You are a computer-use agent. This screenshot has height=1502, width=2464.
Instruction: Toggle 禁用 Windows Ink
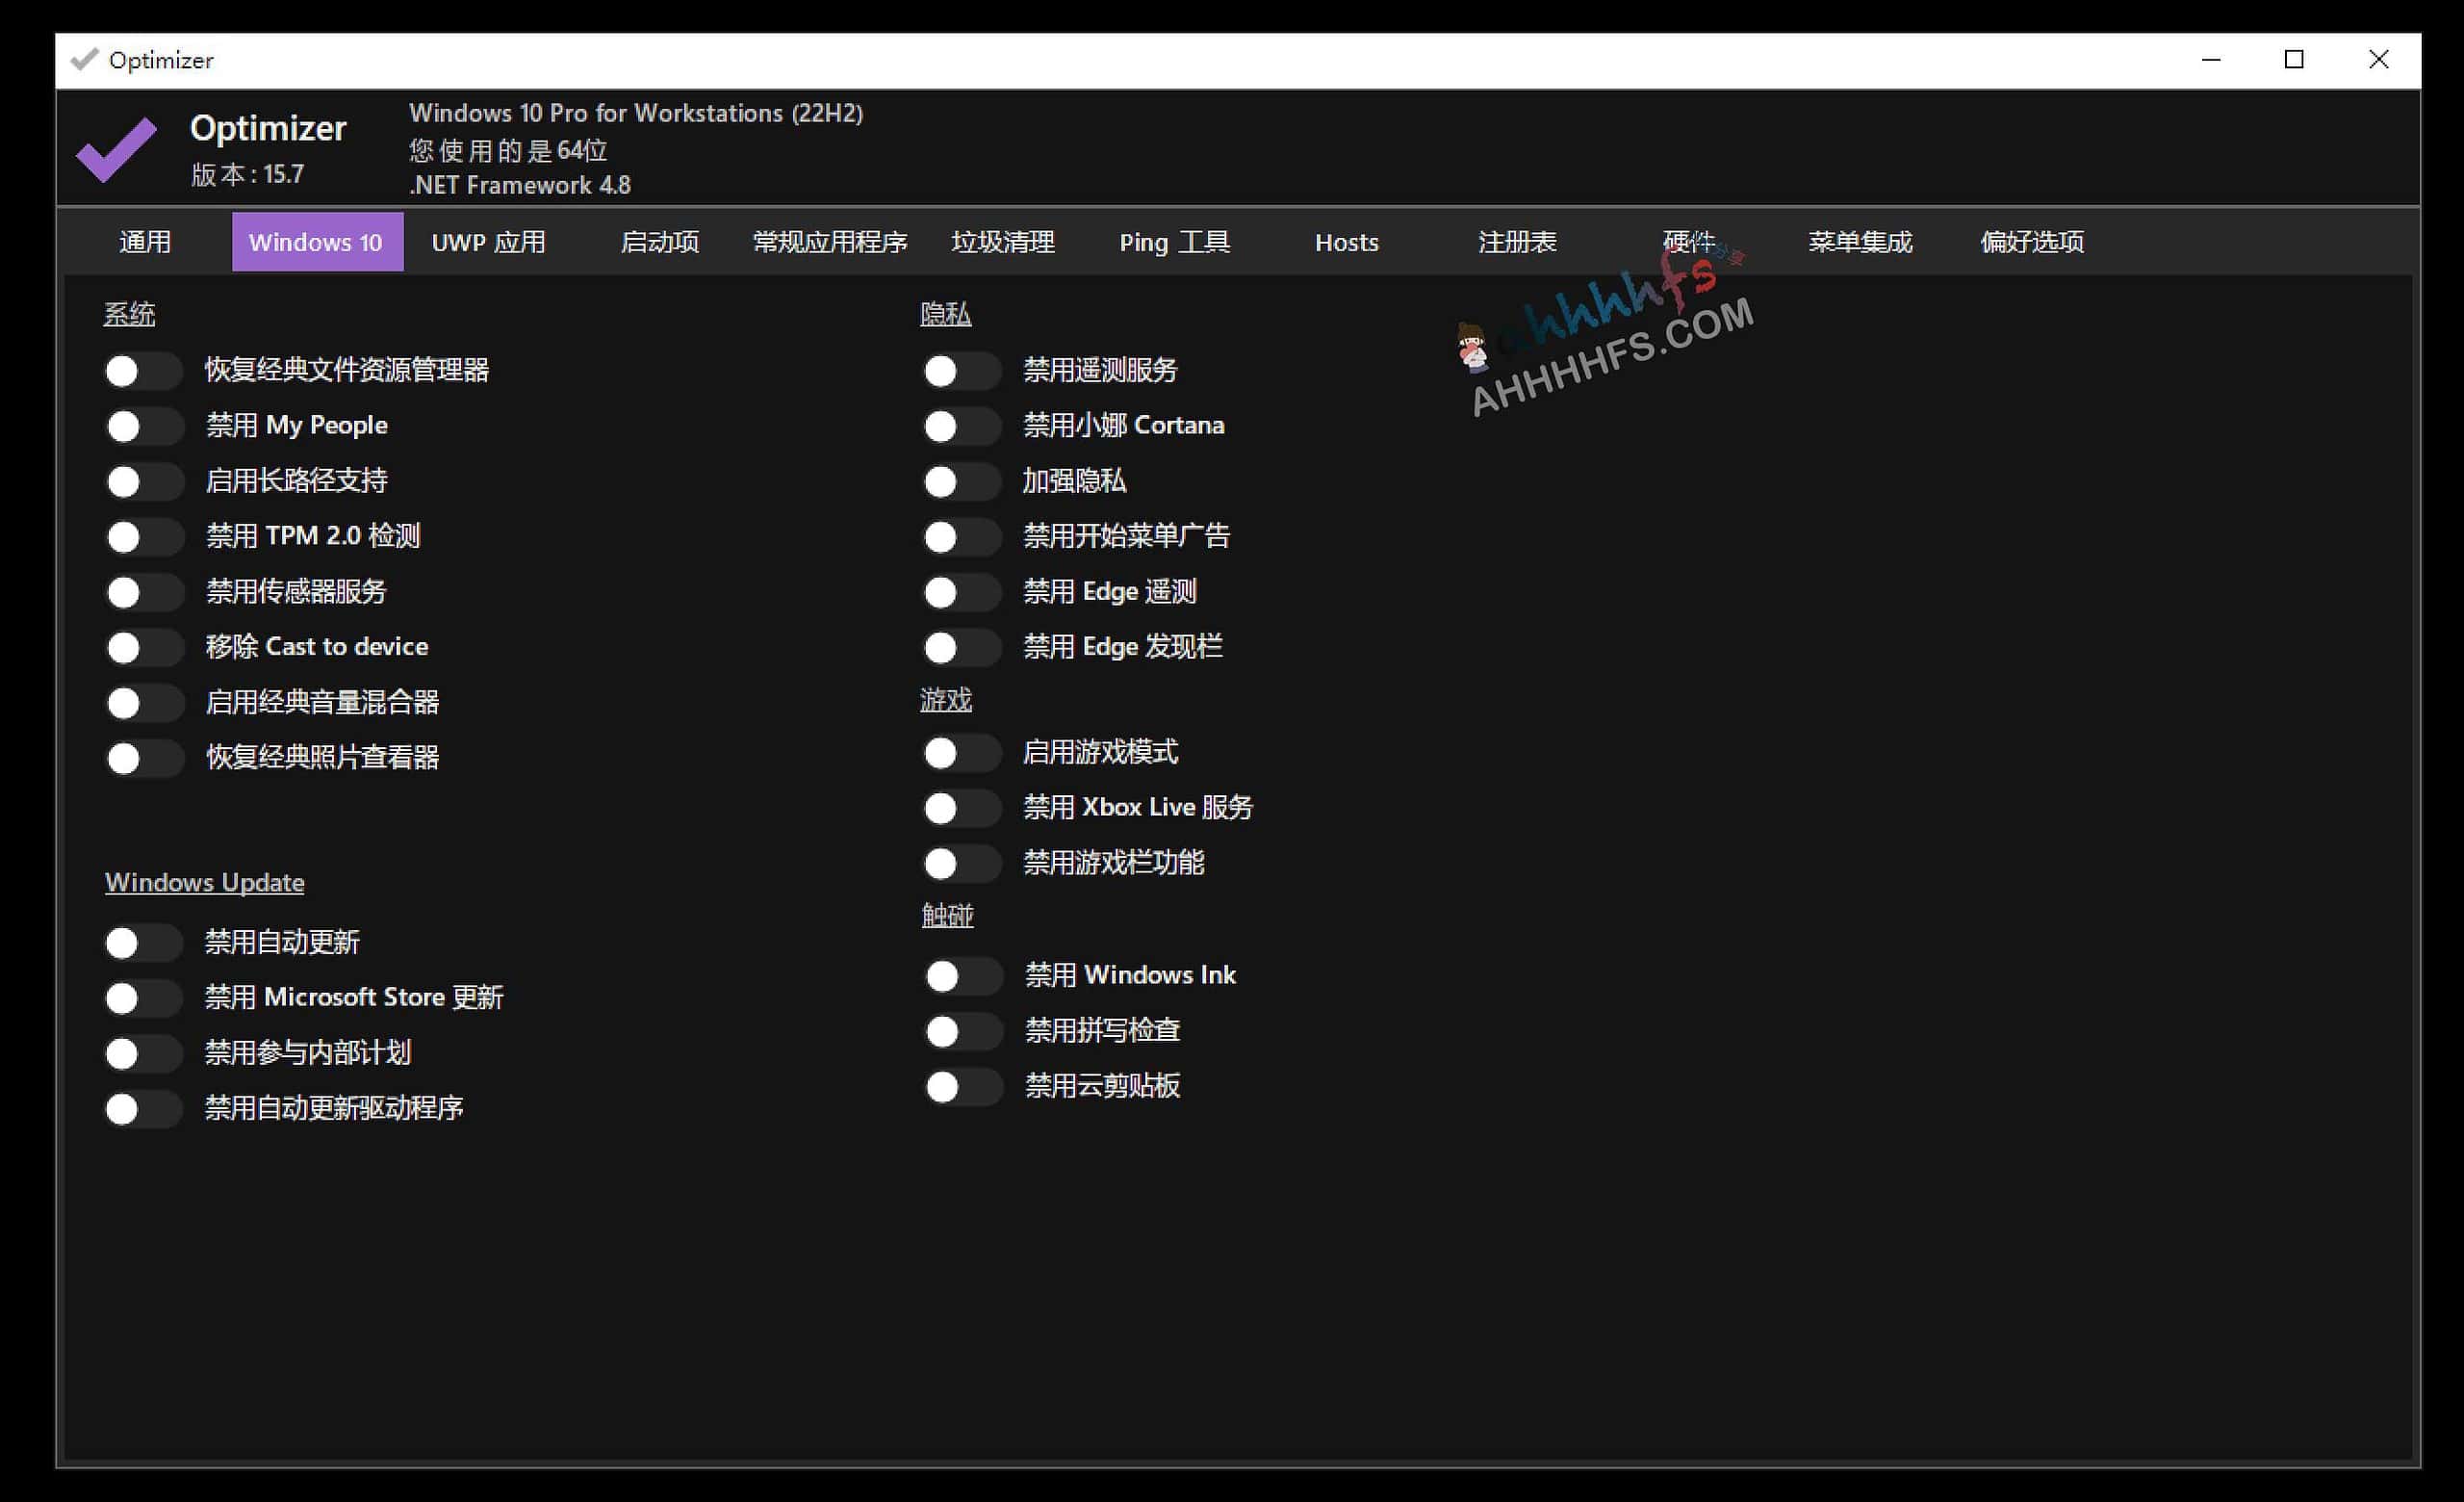pyautogui.click(x=961, y=975)
